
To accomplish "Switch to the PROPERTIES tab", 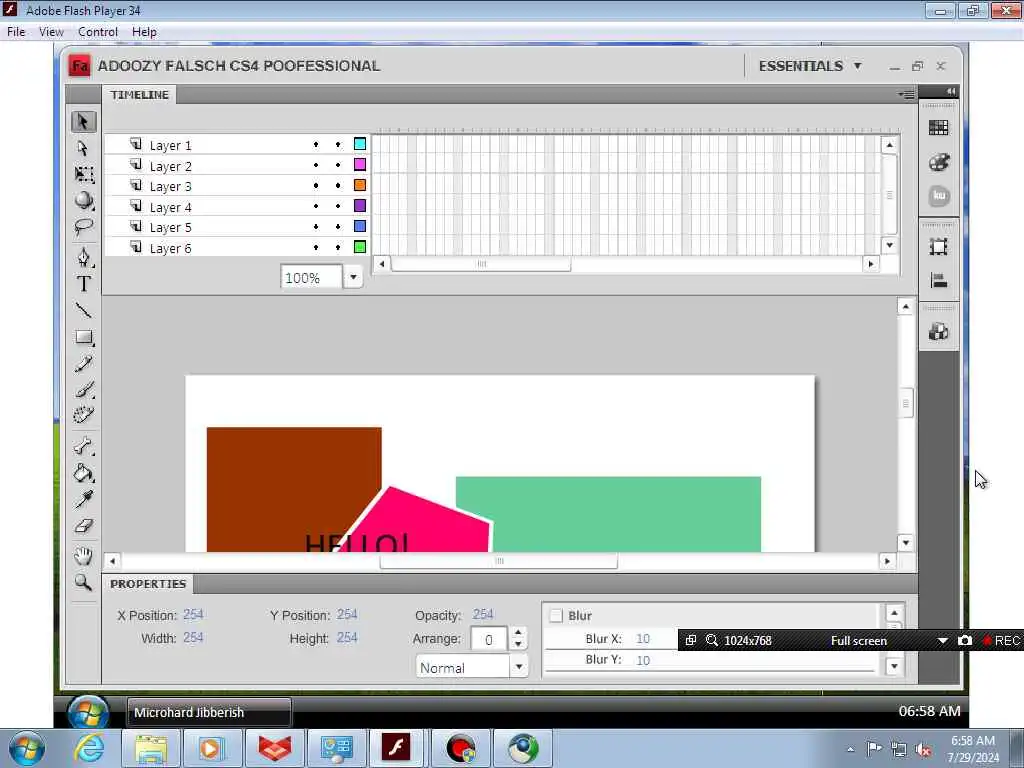I will coord(148,584).
